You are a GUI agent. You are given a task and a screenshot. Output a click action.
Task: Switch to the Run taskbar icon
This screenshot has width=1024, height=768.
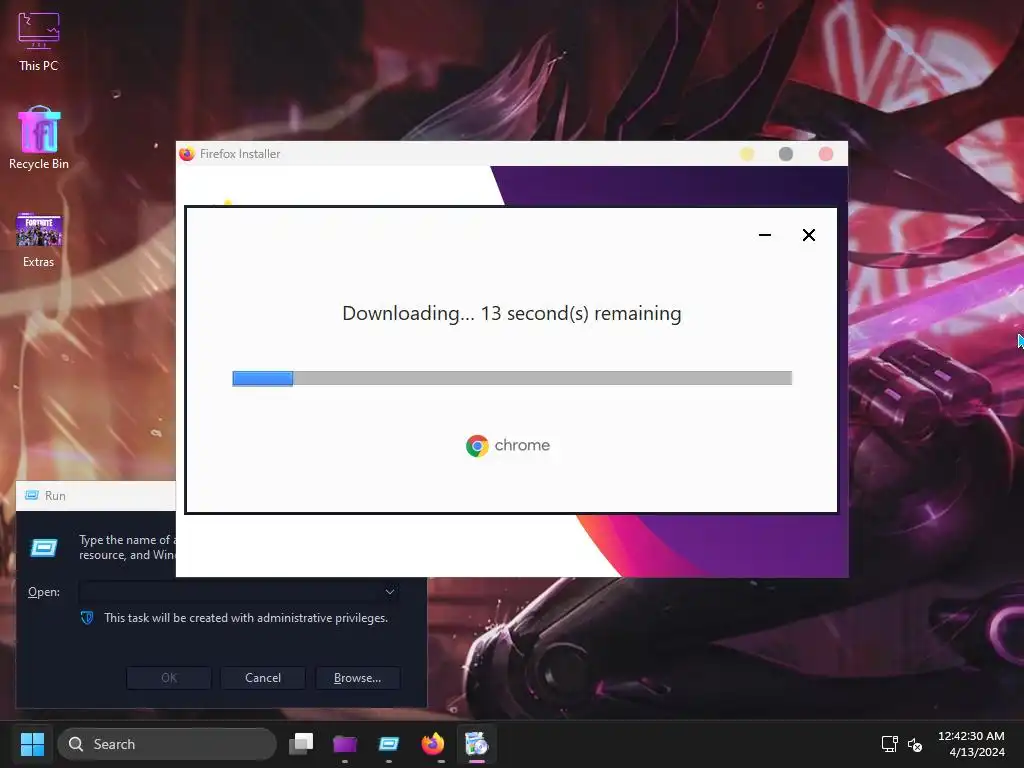pyautogui.click(x=389, y=744)
